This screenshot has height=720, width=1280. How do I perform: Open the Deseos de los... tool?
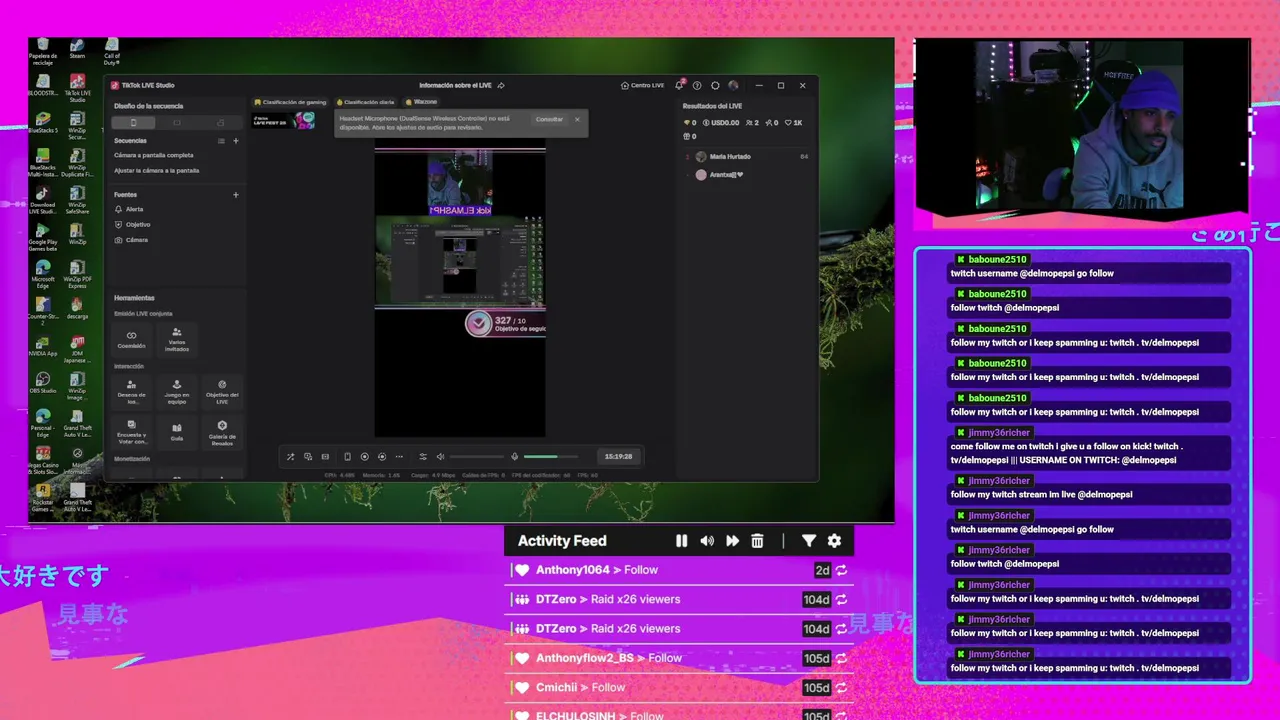(131, 391)
